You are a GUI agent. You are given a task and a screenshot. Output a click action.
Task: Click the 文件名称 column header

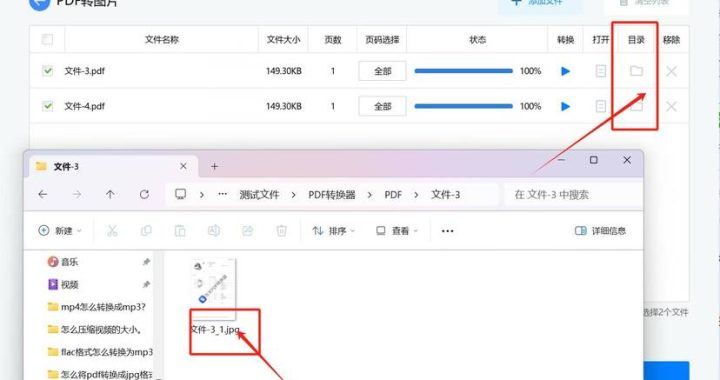[x=162, y=40]
